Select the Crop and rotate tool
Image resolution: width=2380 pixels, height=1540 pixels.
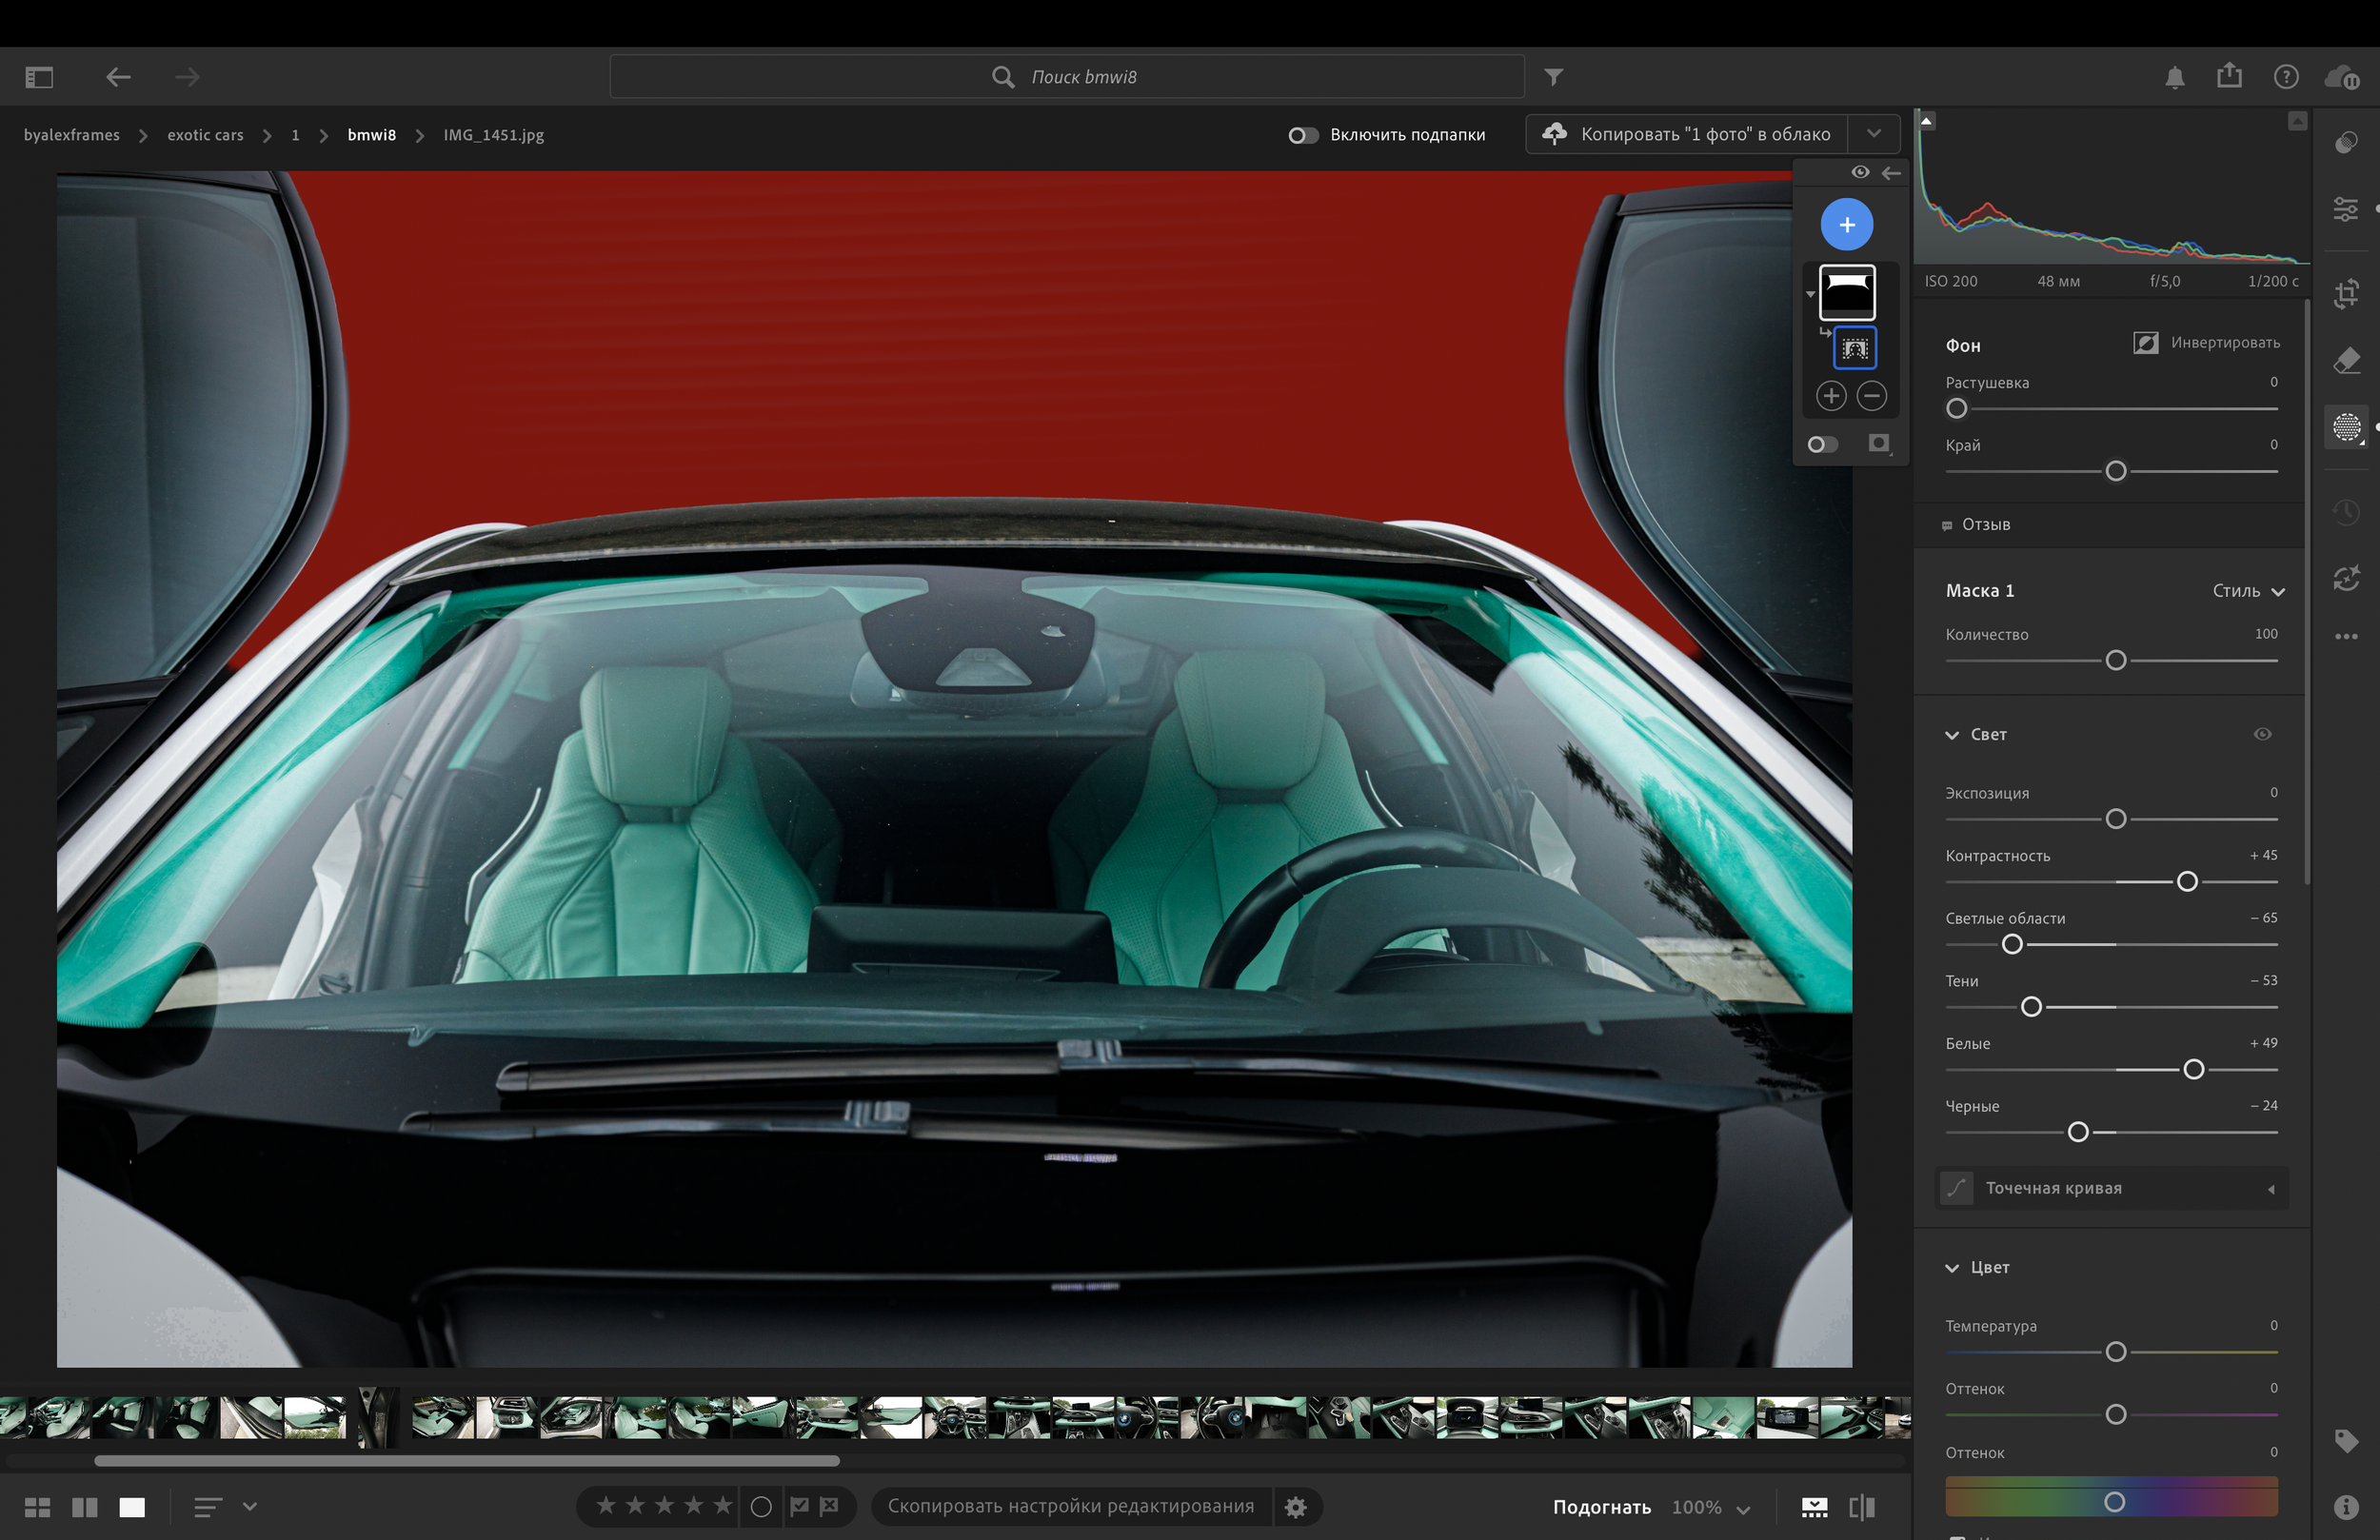tap(2346, 294)
